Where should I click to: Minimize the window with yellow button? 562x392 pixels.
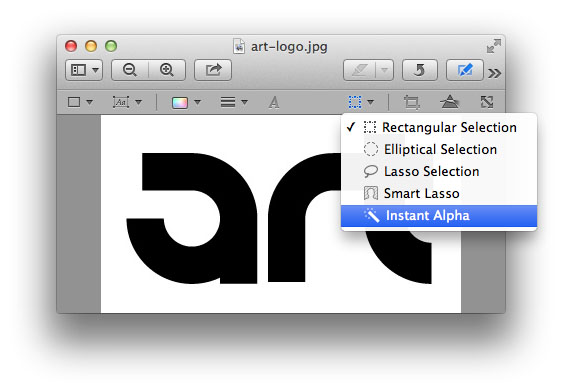(91, 46)
